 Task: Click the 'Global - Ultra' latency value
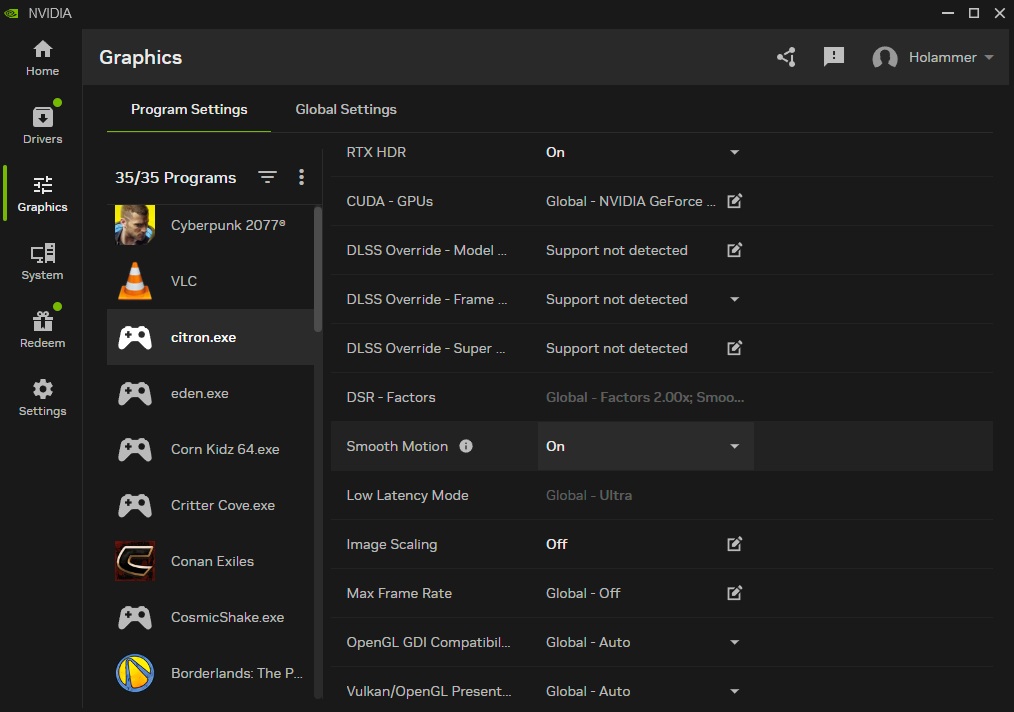(x=588, y=495)
